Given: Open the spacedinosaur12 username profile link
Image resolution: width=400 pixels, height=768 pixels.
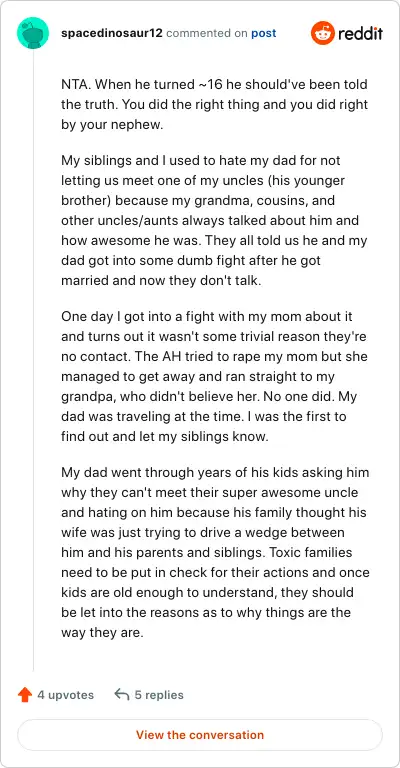Looking at the screenshot, I should click(x=112, y=33).
